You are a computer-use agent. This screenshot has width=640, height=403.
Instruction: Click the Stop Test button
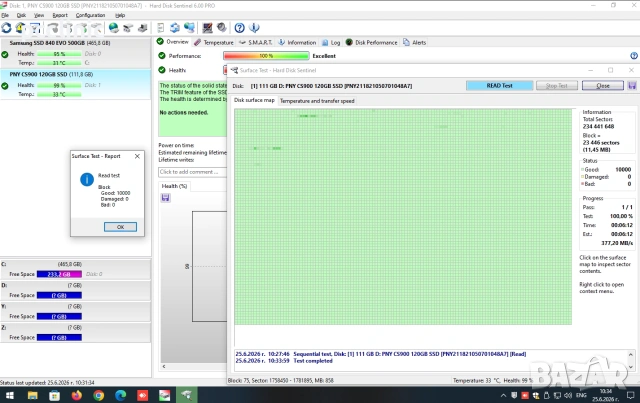557,86
